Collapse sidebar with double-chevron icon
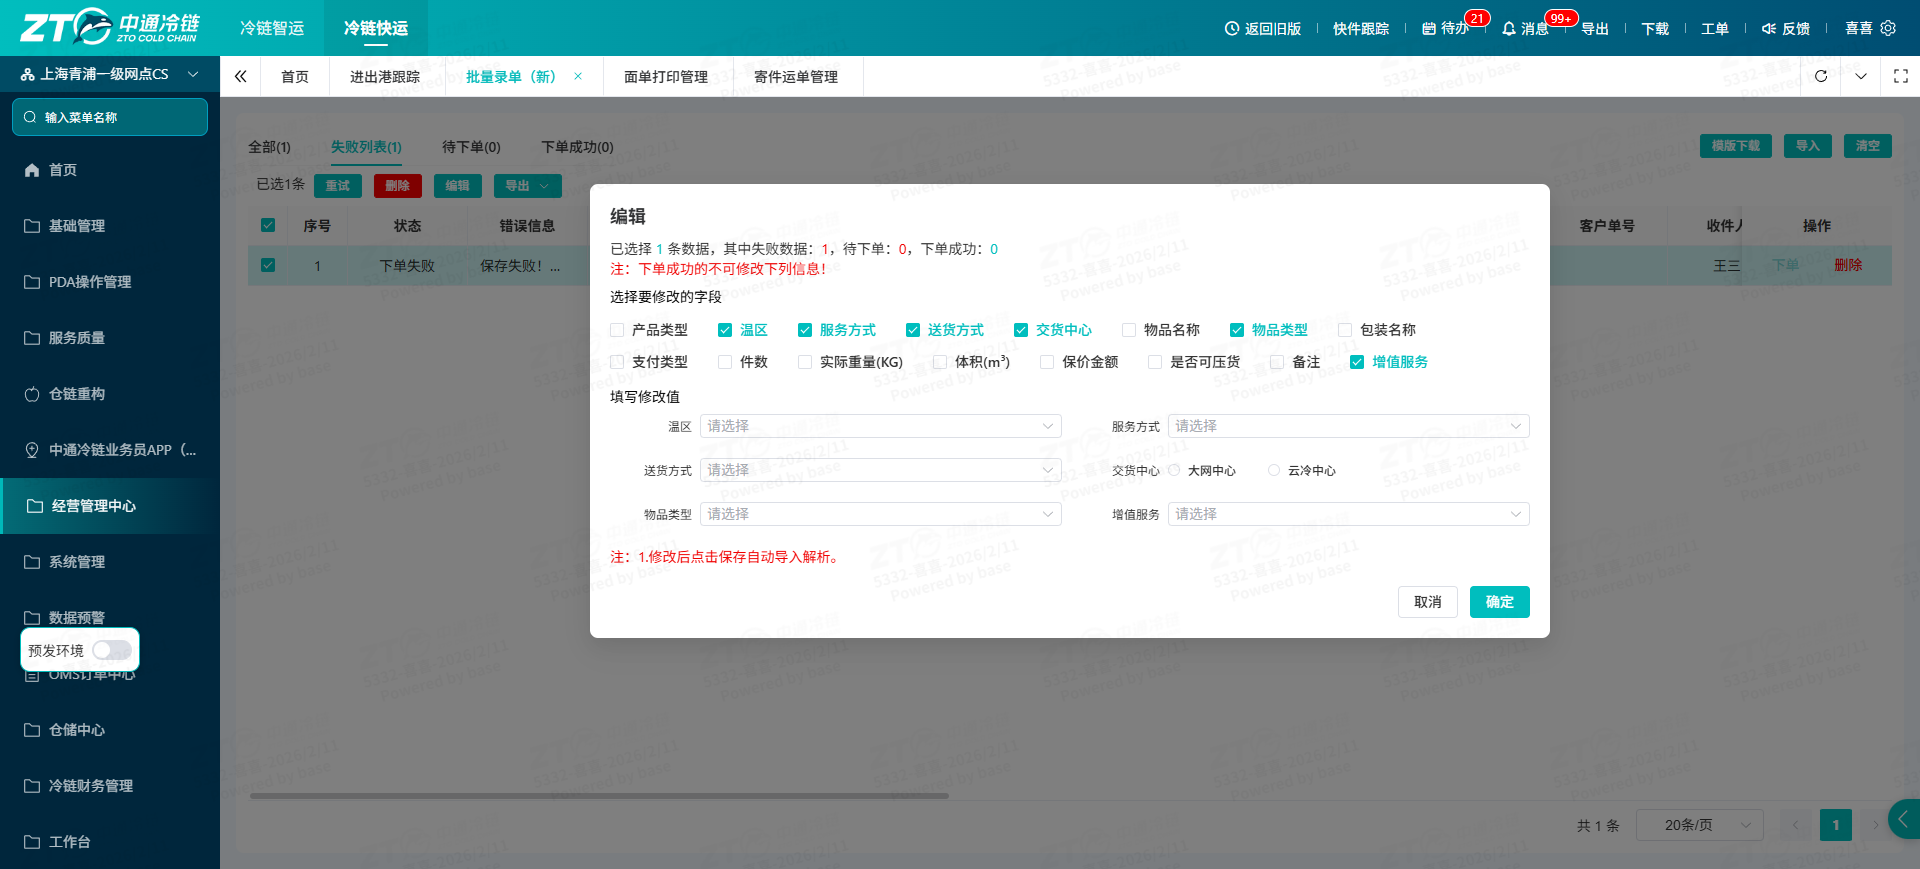Screen dimensions: 1920x869 click(x=241, y=76)
